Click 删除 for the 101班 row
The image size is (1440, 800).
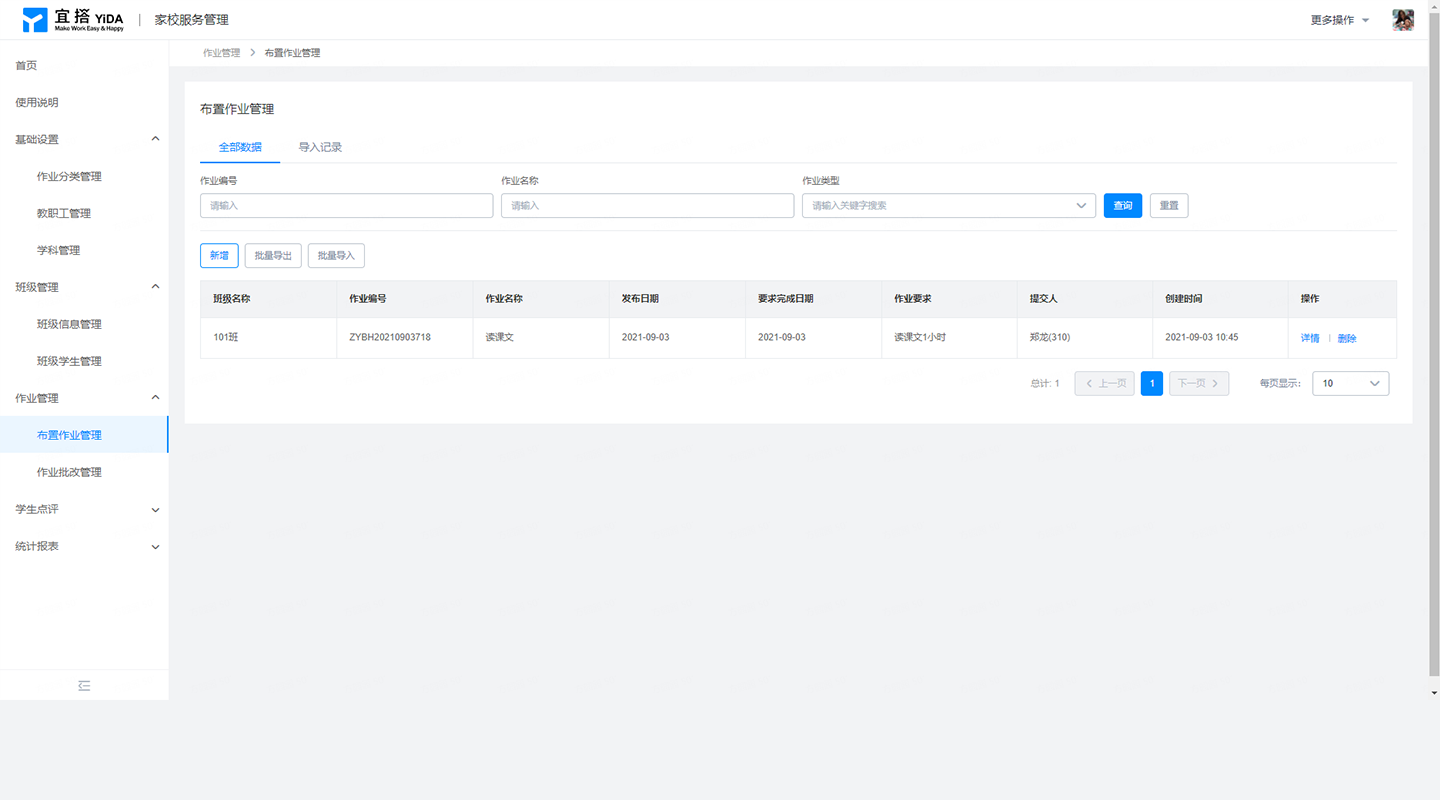1347,338
